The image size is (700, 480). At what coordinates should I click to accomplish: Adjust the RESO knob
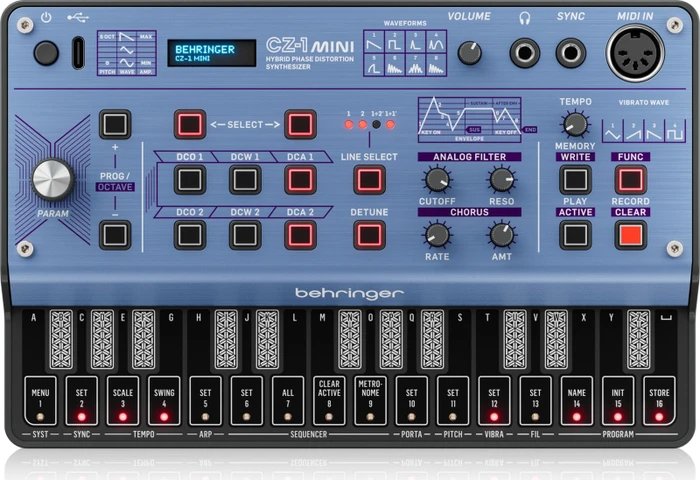(501, 179)
